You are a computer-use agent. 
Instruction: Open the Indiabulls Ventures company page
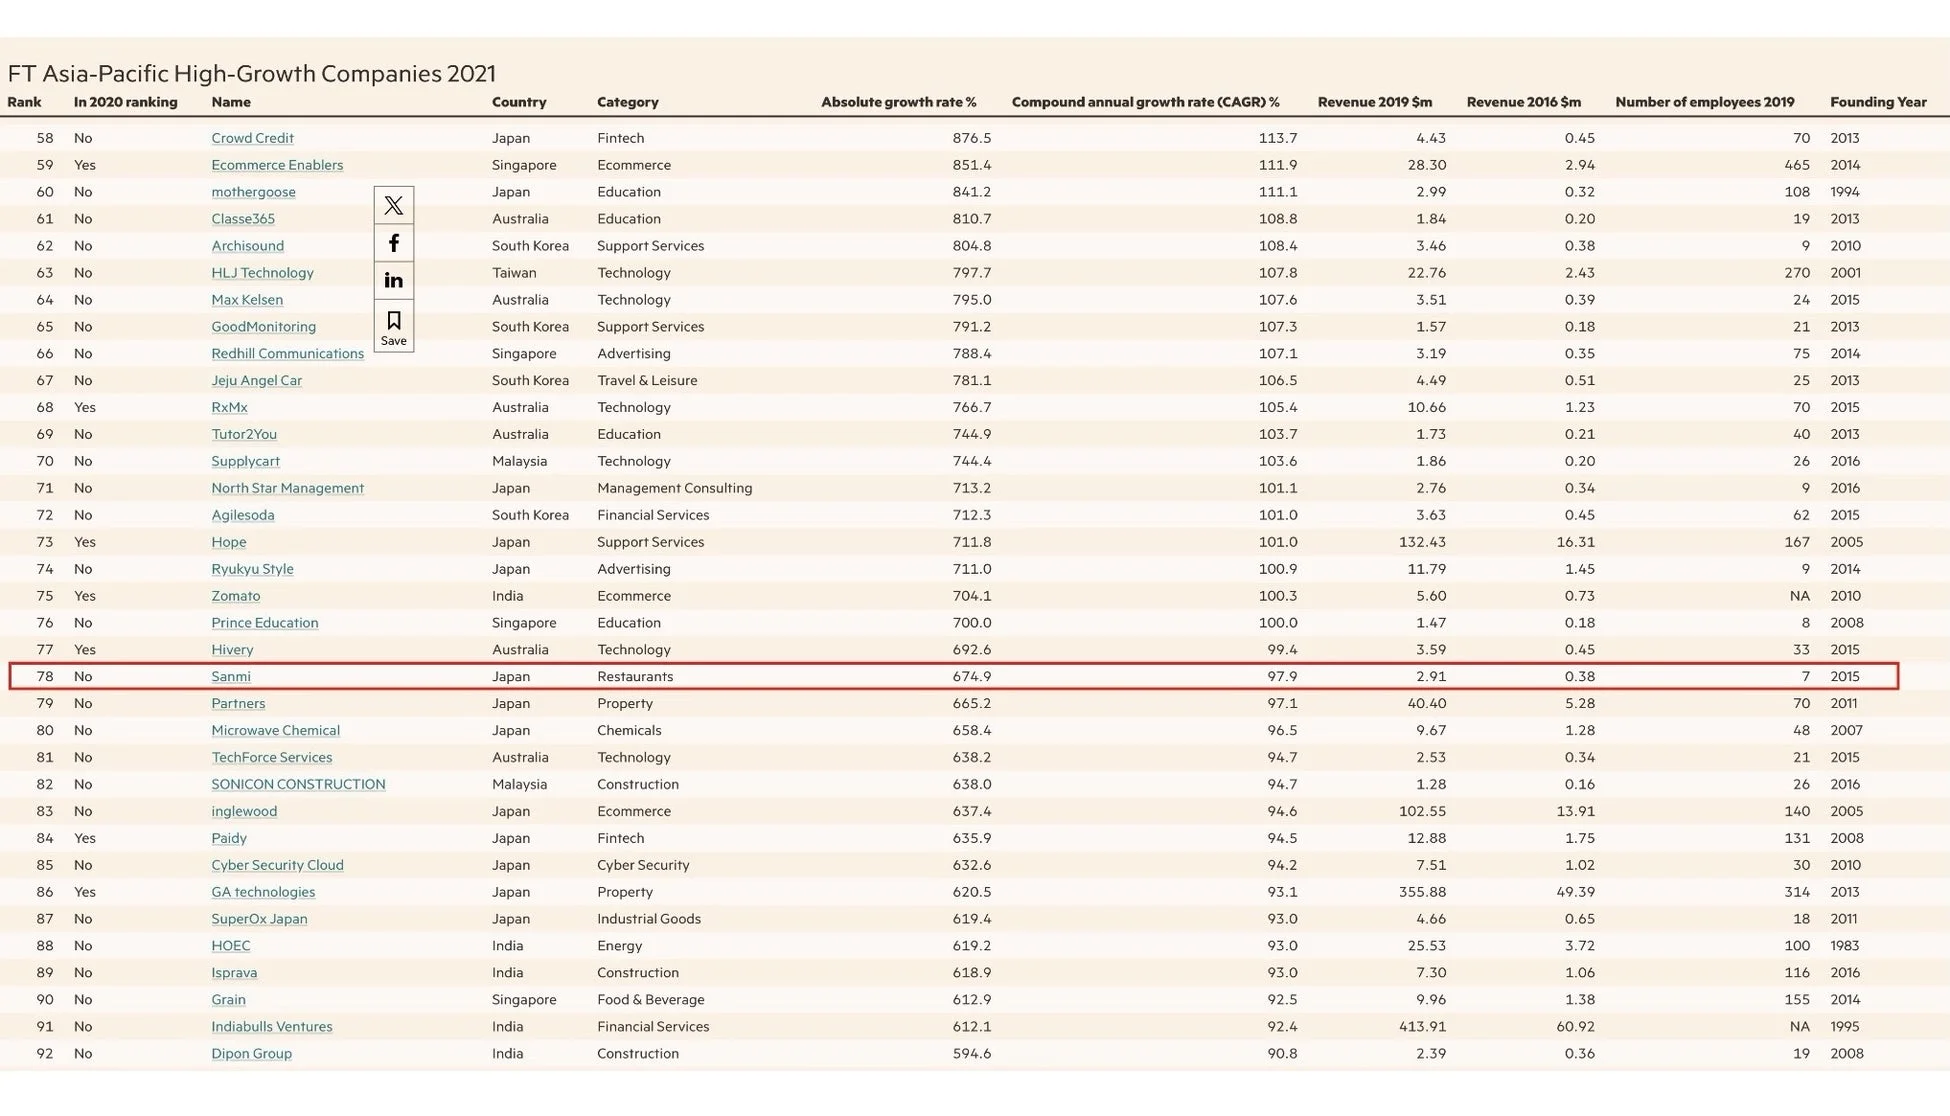click(x=271, y=1026)
